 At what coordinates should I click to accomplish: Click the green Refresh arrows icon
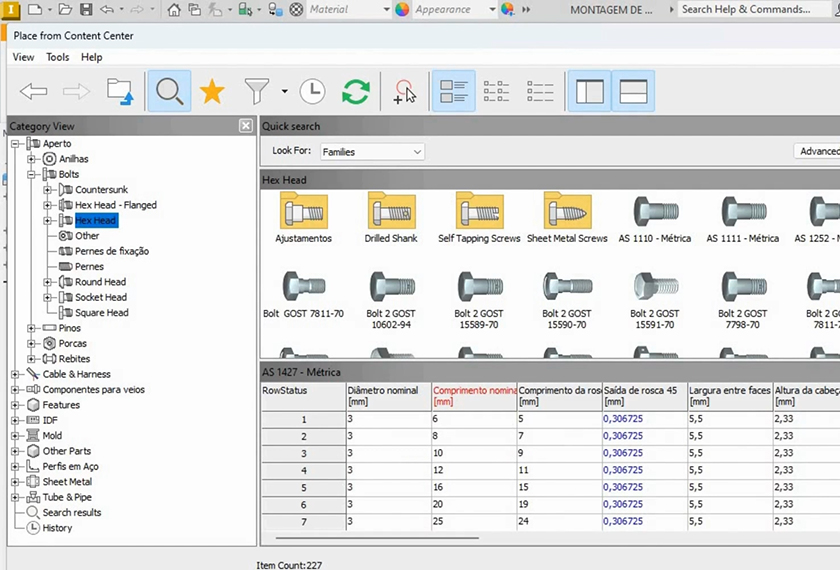[355, 92]
